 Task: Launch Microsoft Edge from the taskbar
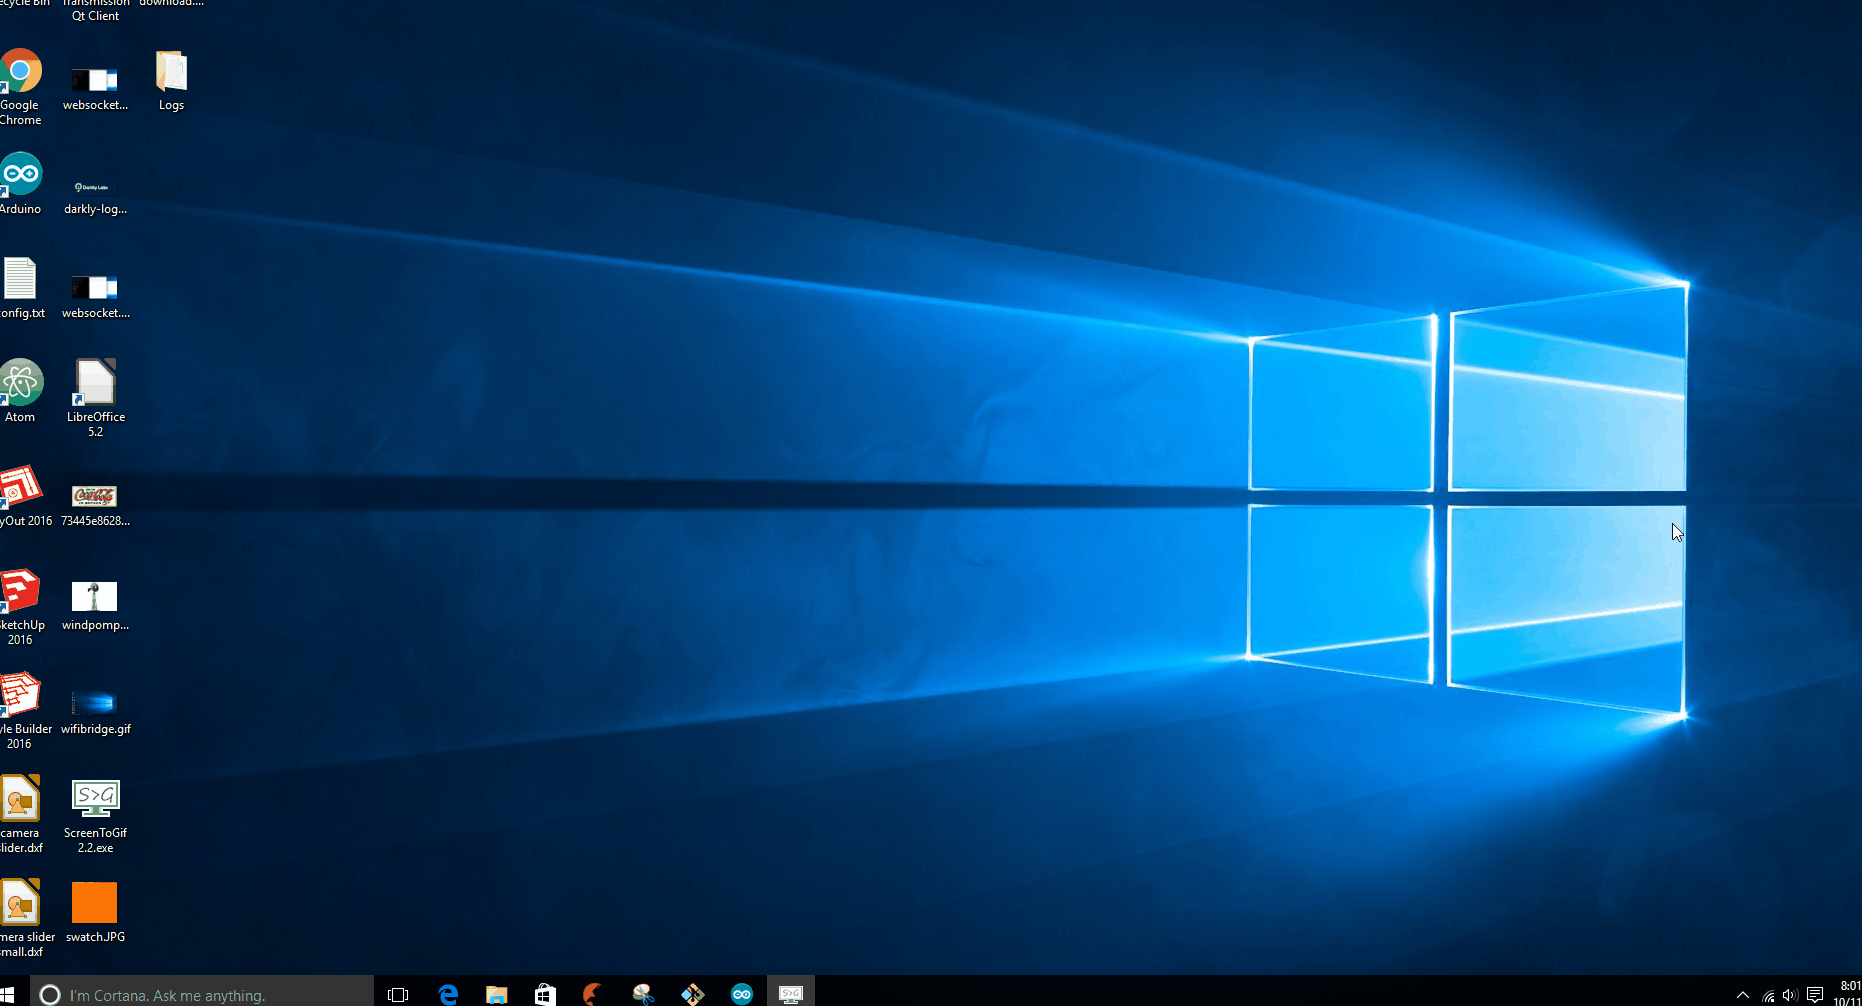(448, 994)
